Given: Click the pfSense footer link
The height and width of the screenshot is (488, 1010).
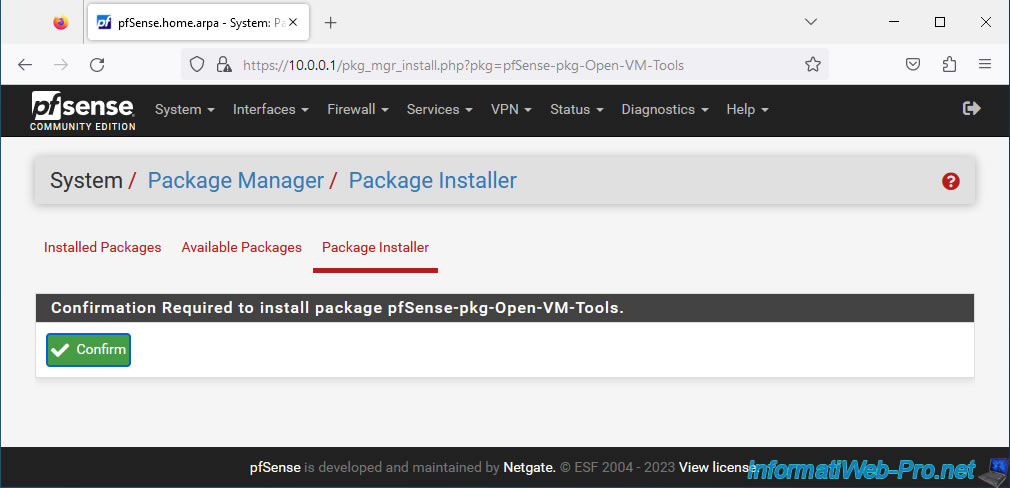Looking at the screenshot, I should (x=275, y=467).
